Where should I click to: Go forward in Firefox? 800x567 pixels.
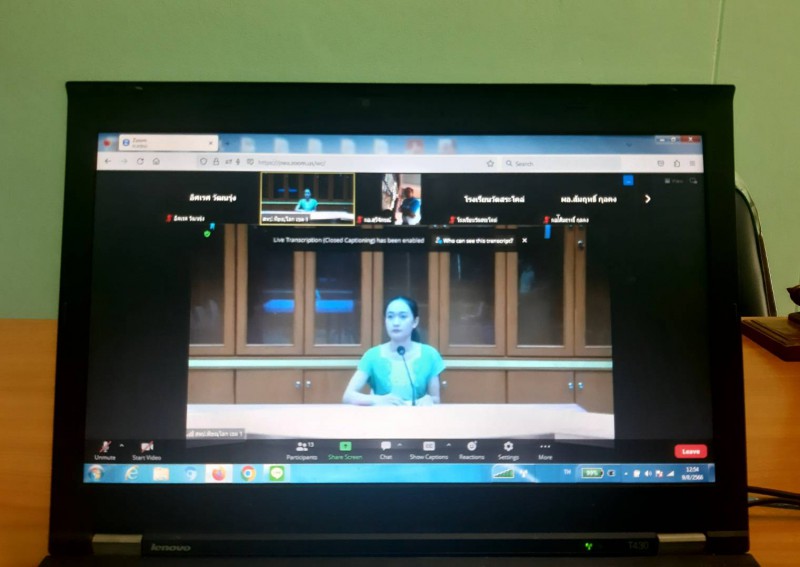[124, 162]
